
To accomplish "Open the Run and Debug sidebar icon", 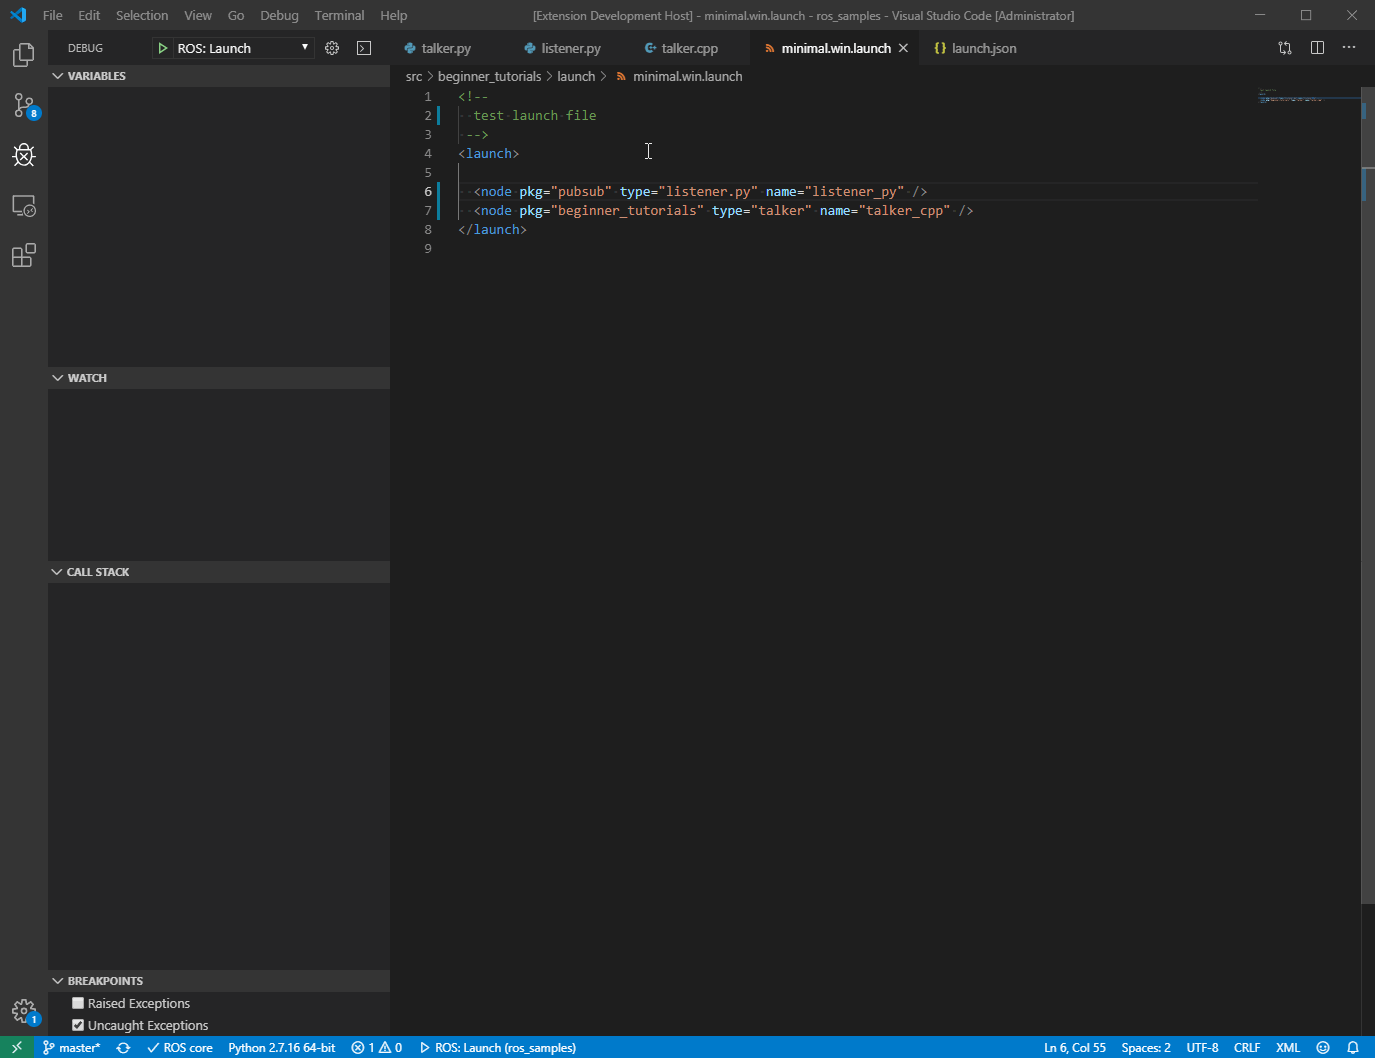I will [x=23, y=155].
